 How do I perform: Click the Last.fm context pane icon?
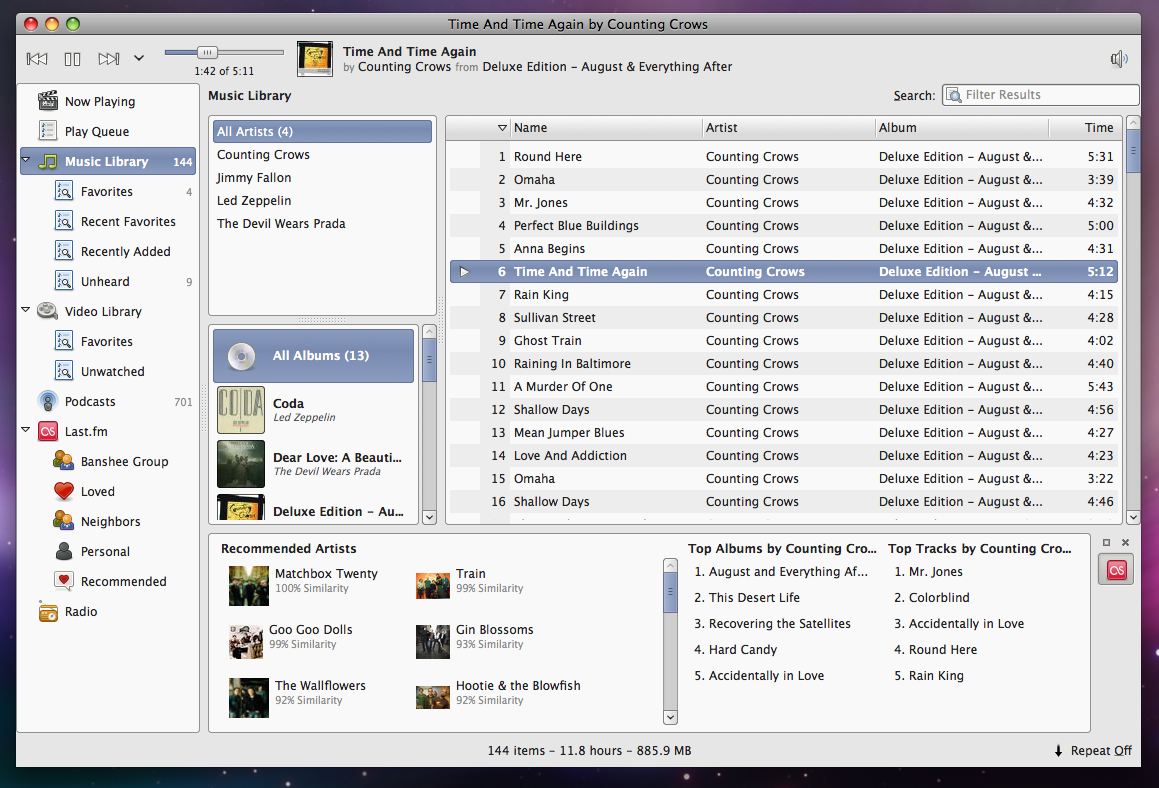[1116, 570]
